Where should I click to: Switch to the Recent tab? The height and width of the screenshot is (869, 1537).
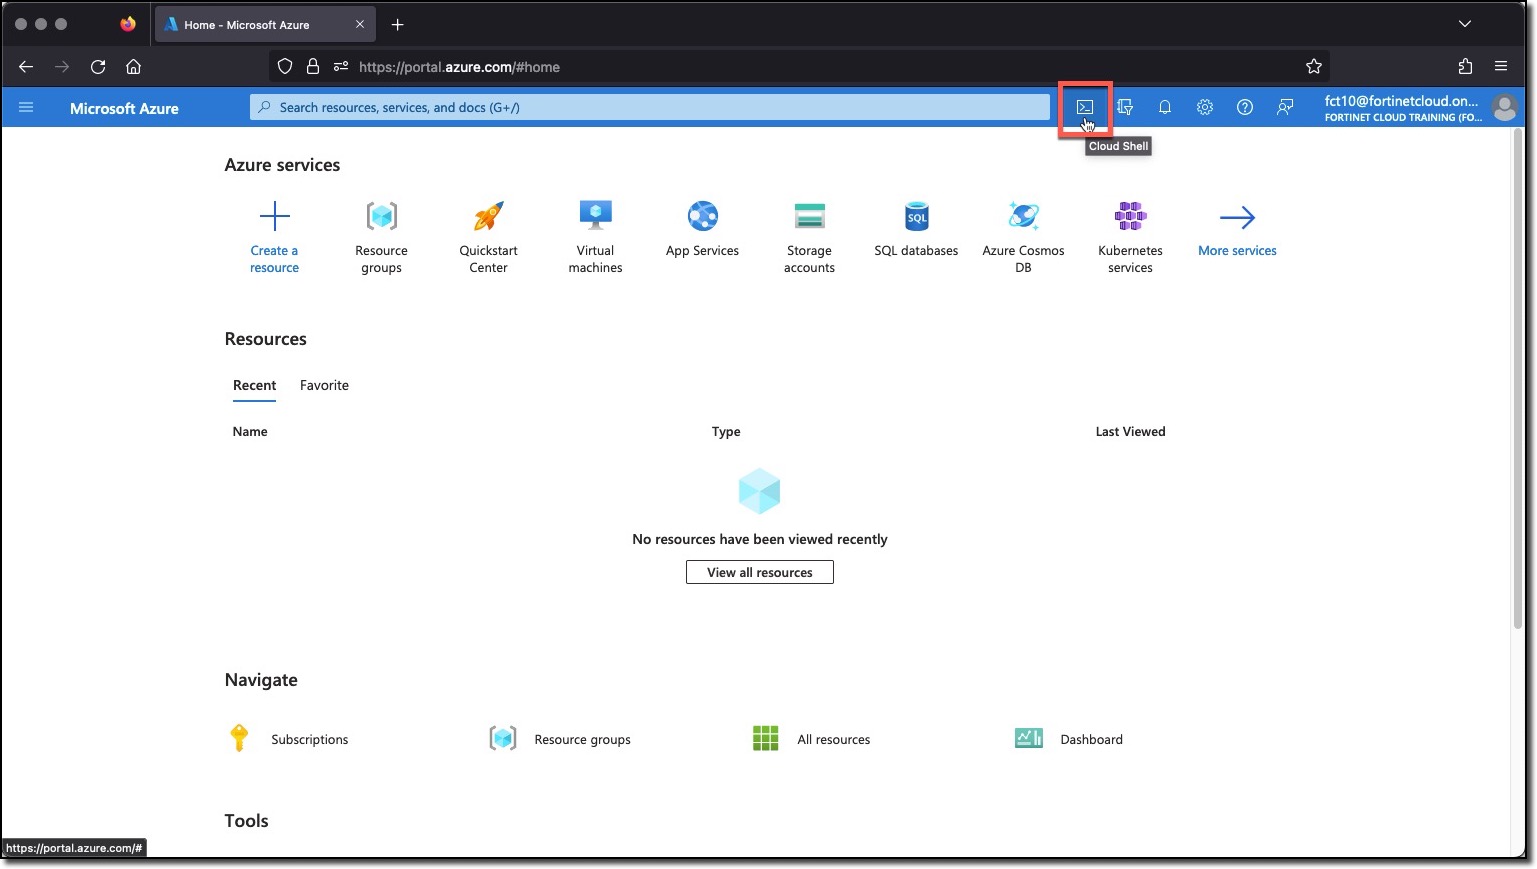(254, 385)
